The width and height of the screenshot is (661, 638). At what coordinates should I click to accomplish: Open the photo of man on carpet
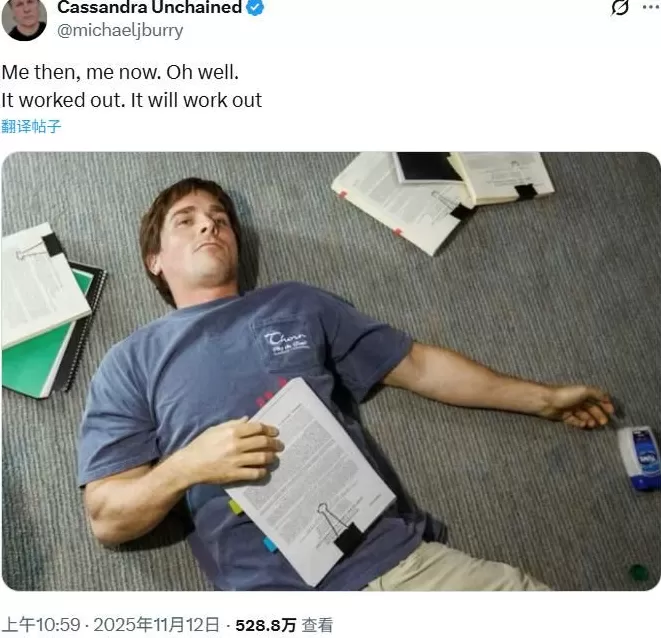click(331, 371)
